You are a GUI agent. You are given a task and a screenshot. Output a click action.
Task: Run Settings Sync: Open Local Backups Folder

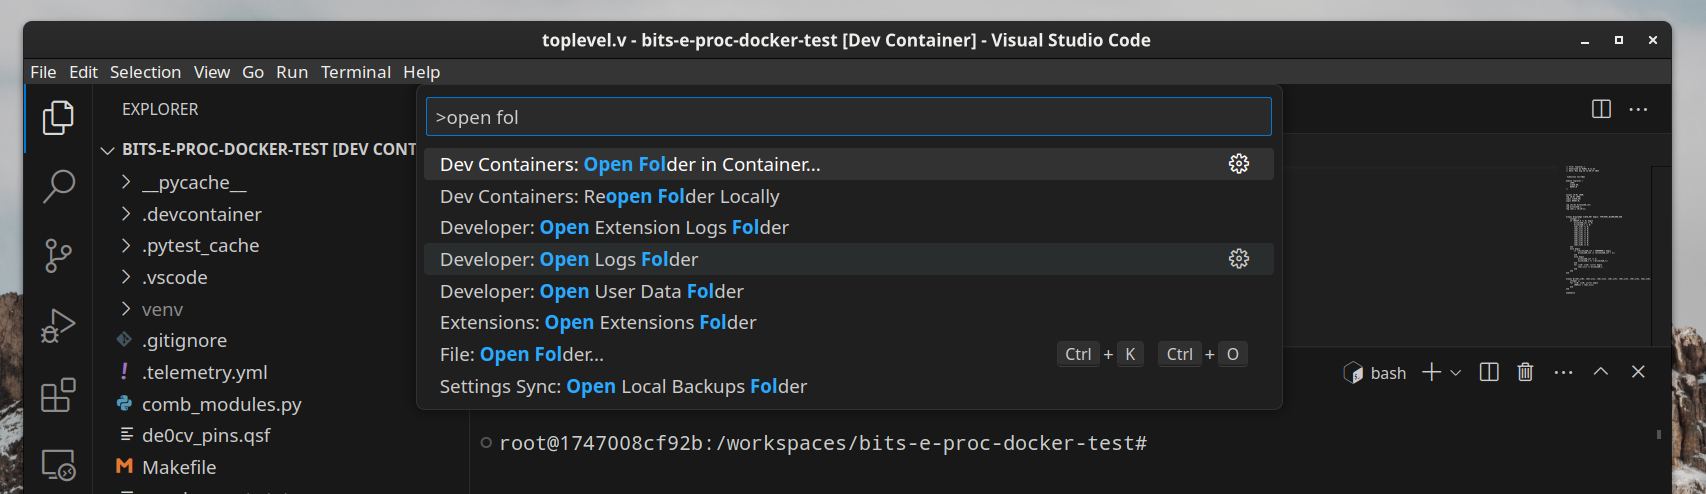tap(849, 386)
